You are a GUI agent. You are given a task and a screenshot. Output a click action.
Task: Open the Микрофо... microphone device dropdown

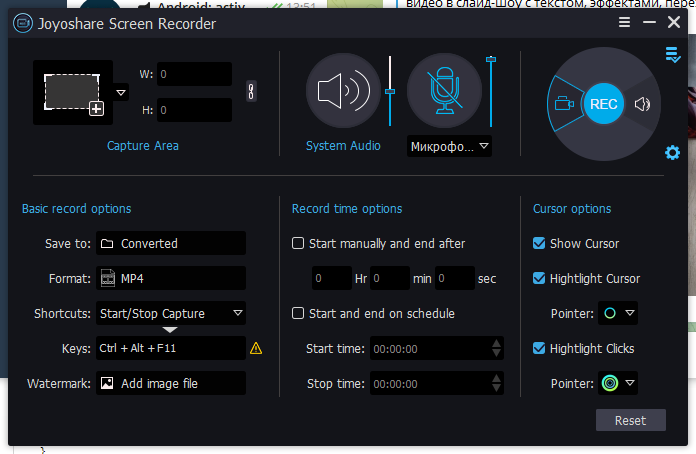[x=449, y=146]
